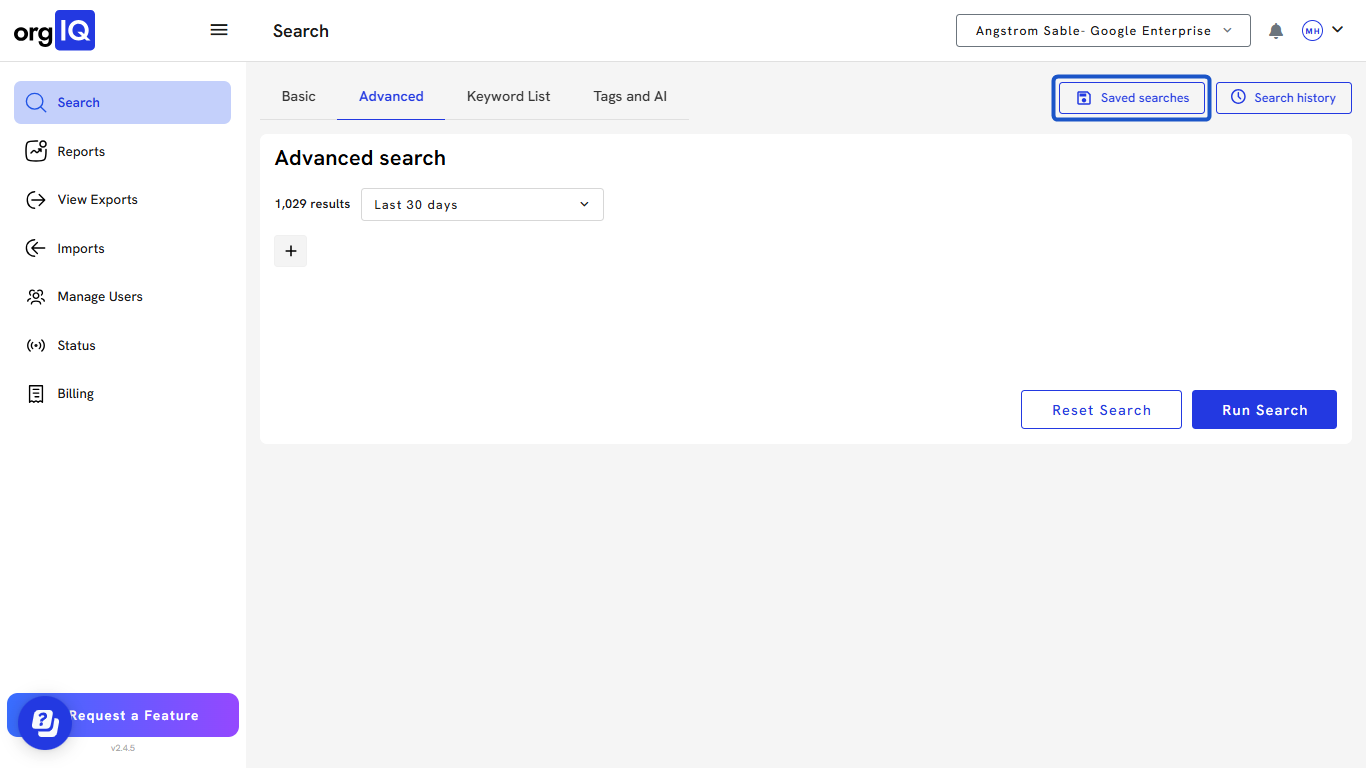This screenshot has width=1366, height=768.
Task: Select the Tags and AI tab
Action: tap(630, 97)
